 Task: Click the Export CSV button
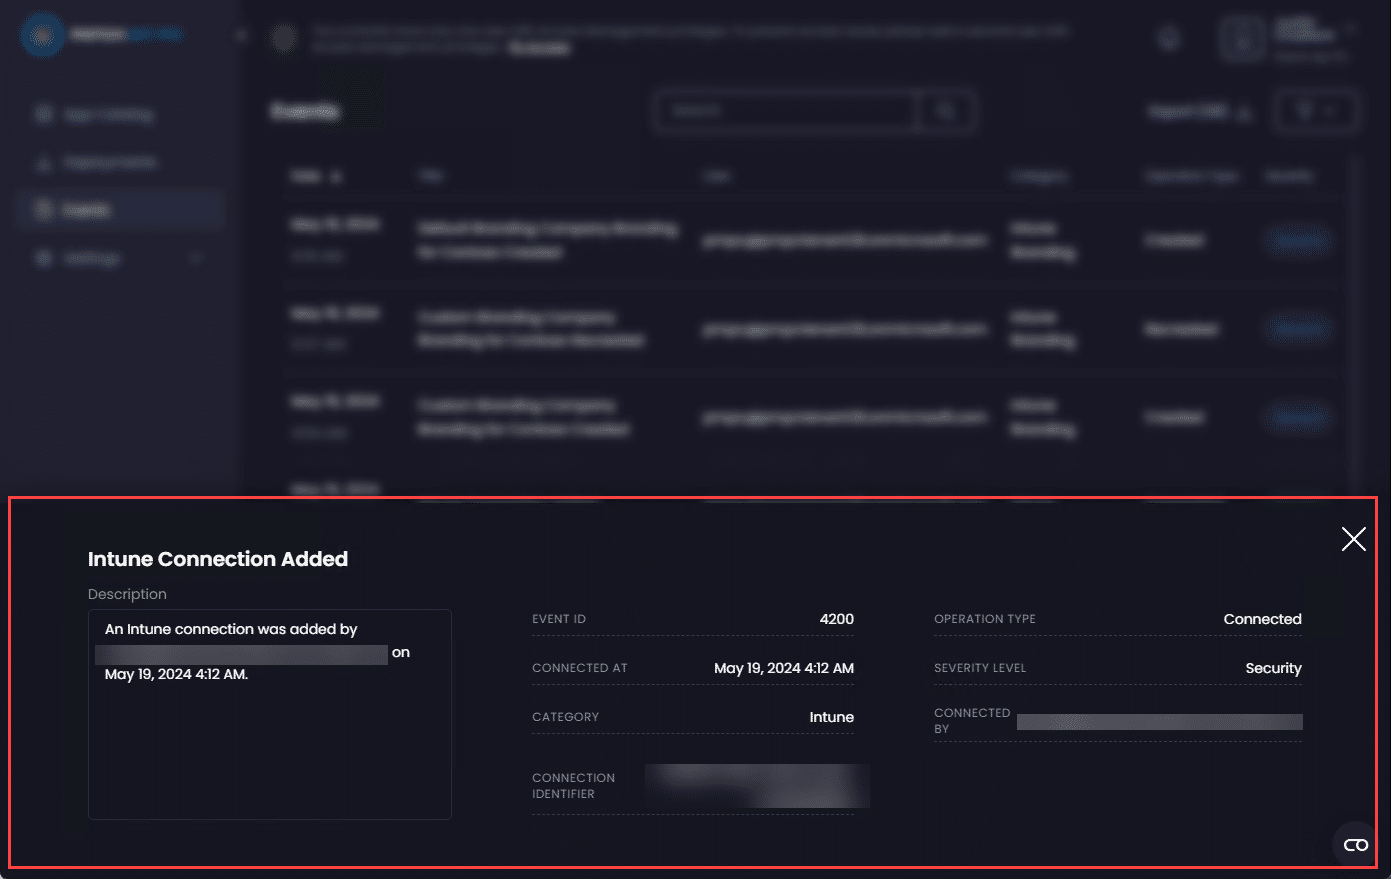click(1199, 112)
